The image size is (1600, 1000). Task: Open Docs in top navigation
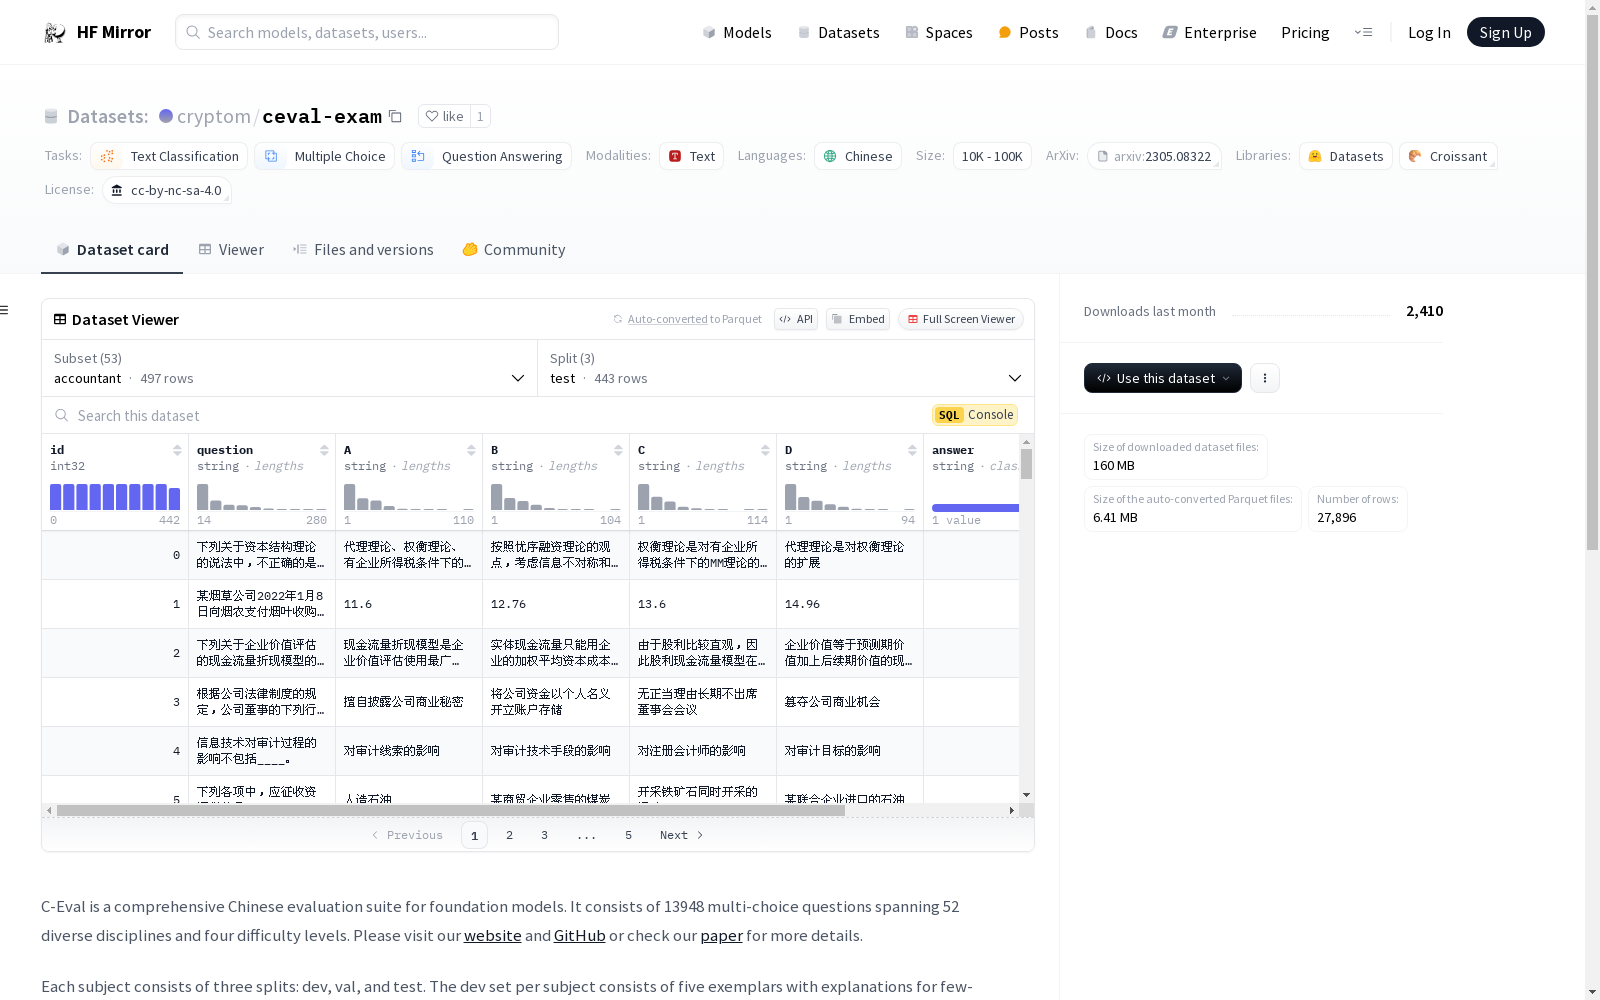point(1111,32)
